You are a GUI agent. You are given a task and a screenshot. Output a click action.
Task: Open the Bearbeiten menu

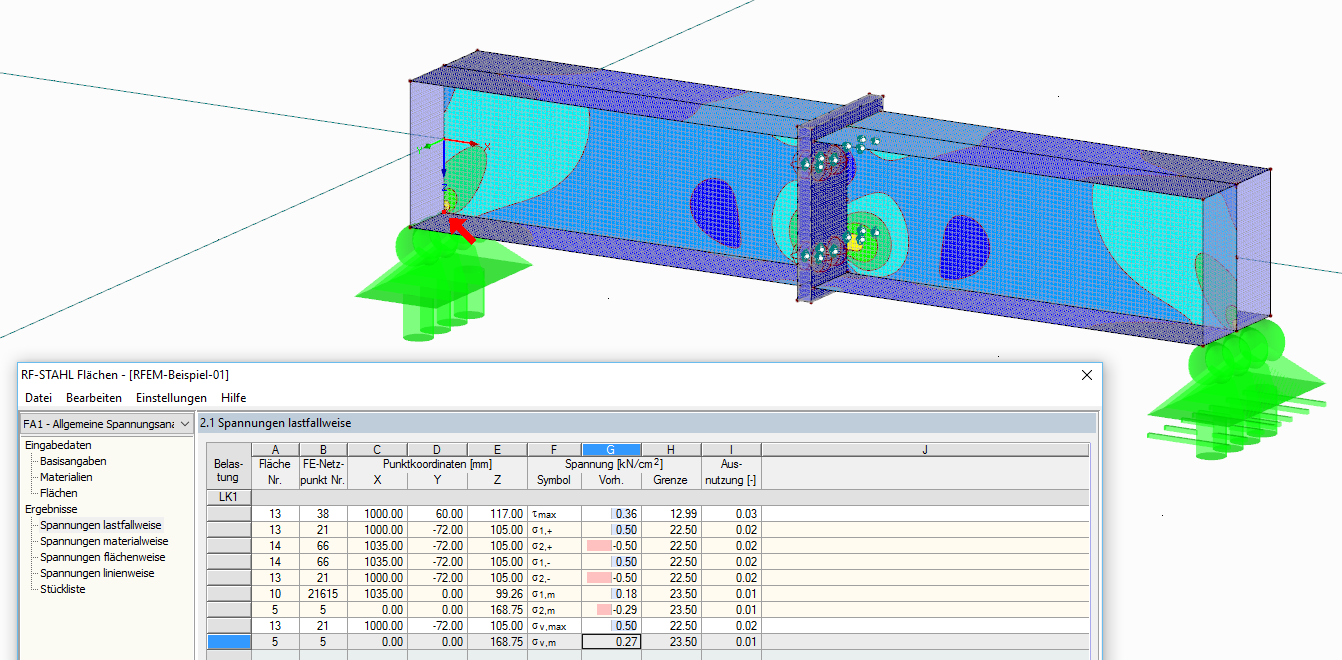point(93,397)
